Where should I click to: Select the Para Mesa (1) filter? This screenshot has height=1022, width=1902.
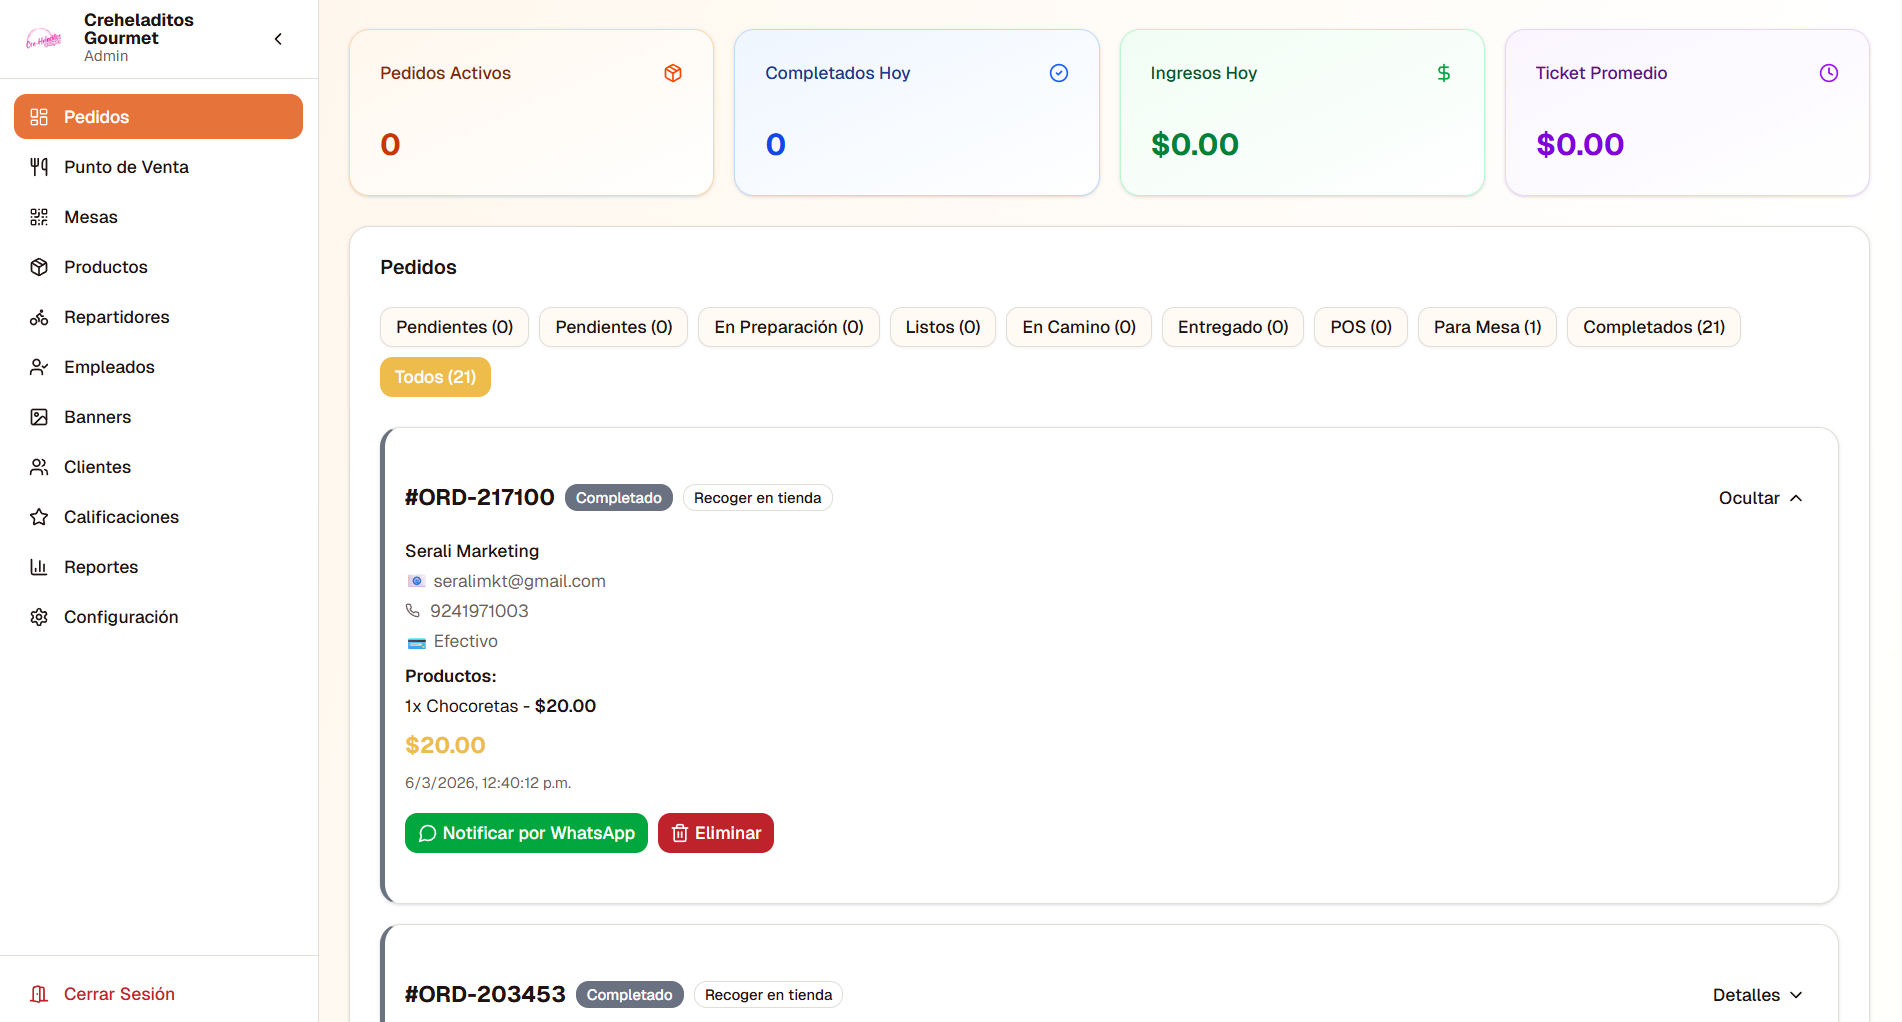1487,327
